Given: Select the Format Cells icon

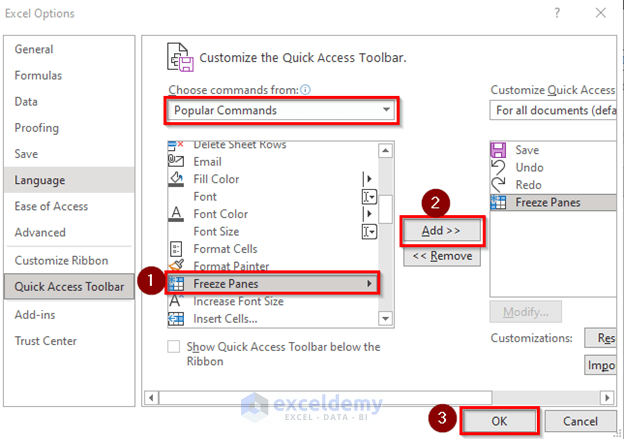Looking at the screenshot, I should point(176,249).
